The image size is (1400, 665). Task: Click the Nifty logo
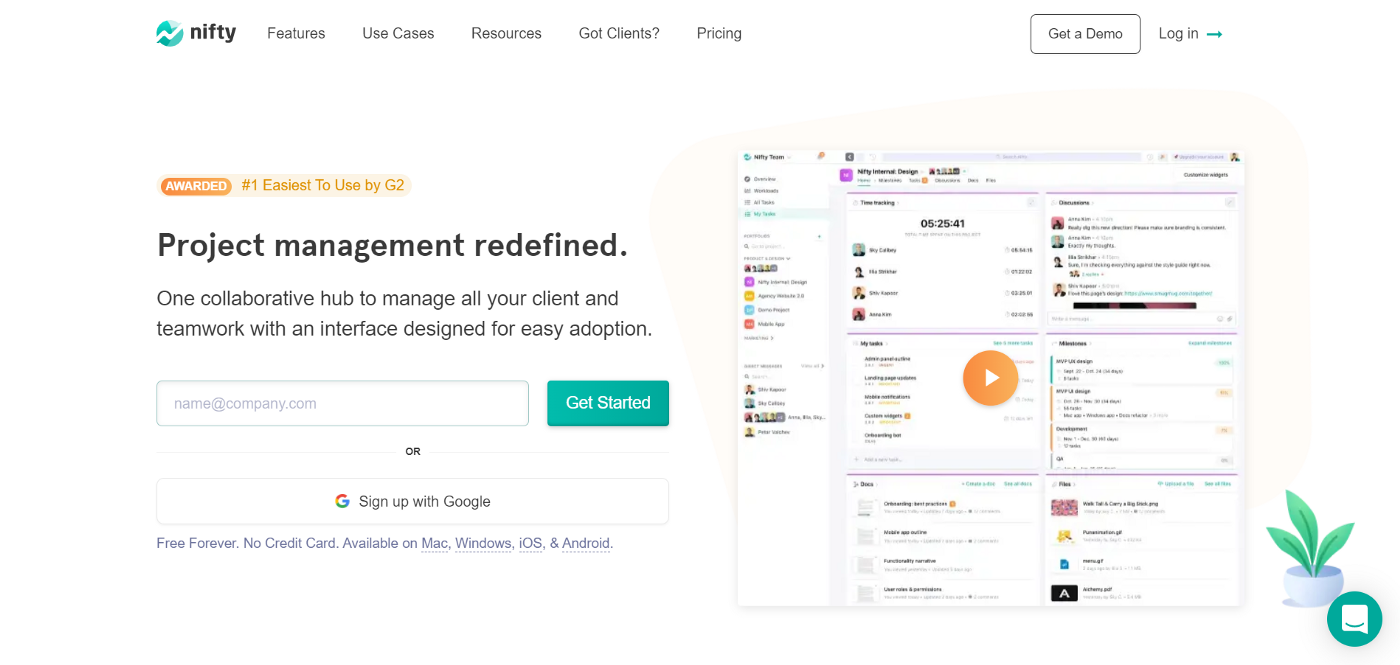(x=196, y=33)
